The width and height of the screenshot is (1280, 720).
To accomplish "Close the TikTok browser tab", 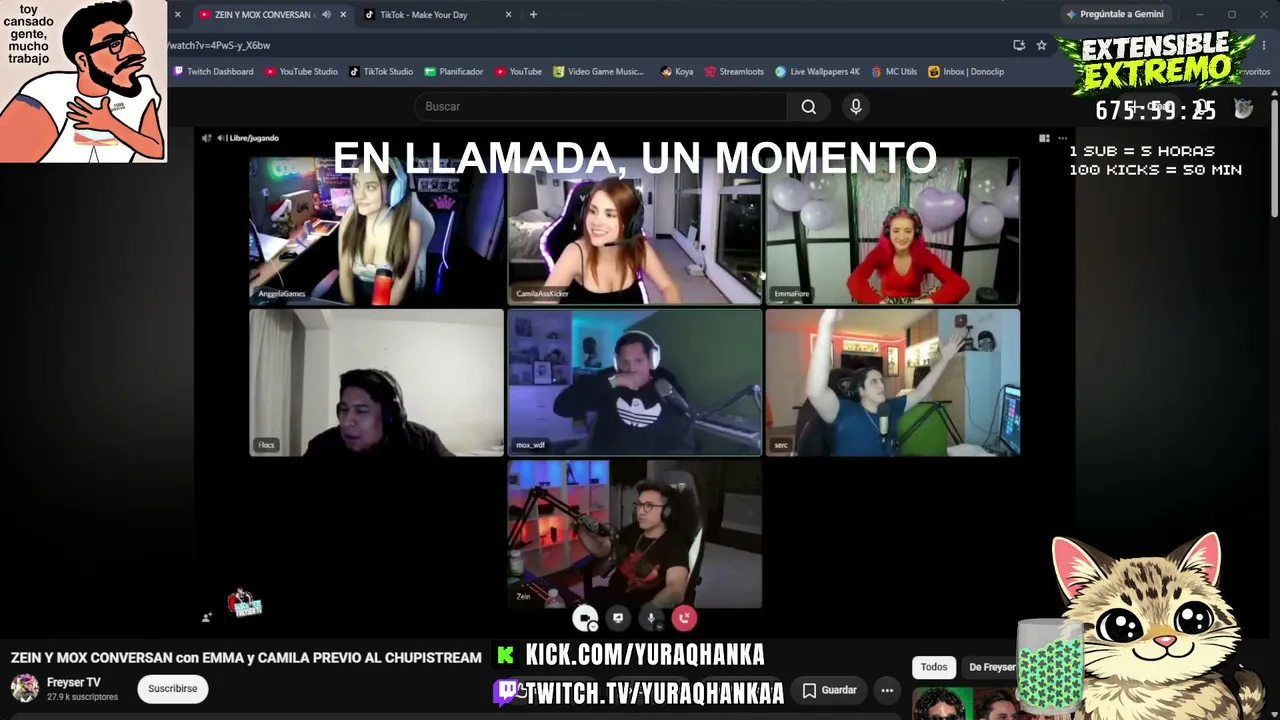I will pos(508,15).
